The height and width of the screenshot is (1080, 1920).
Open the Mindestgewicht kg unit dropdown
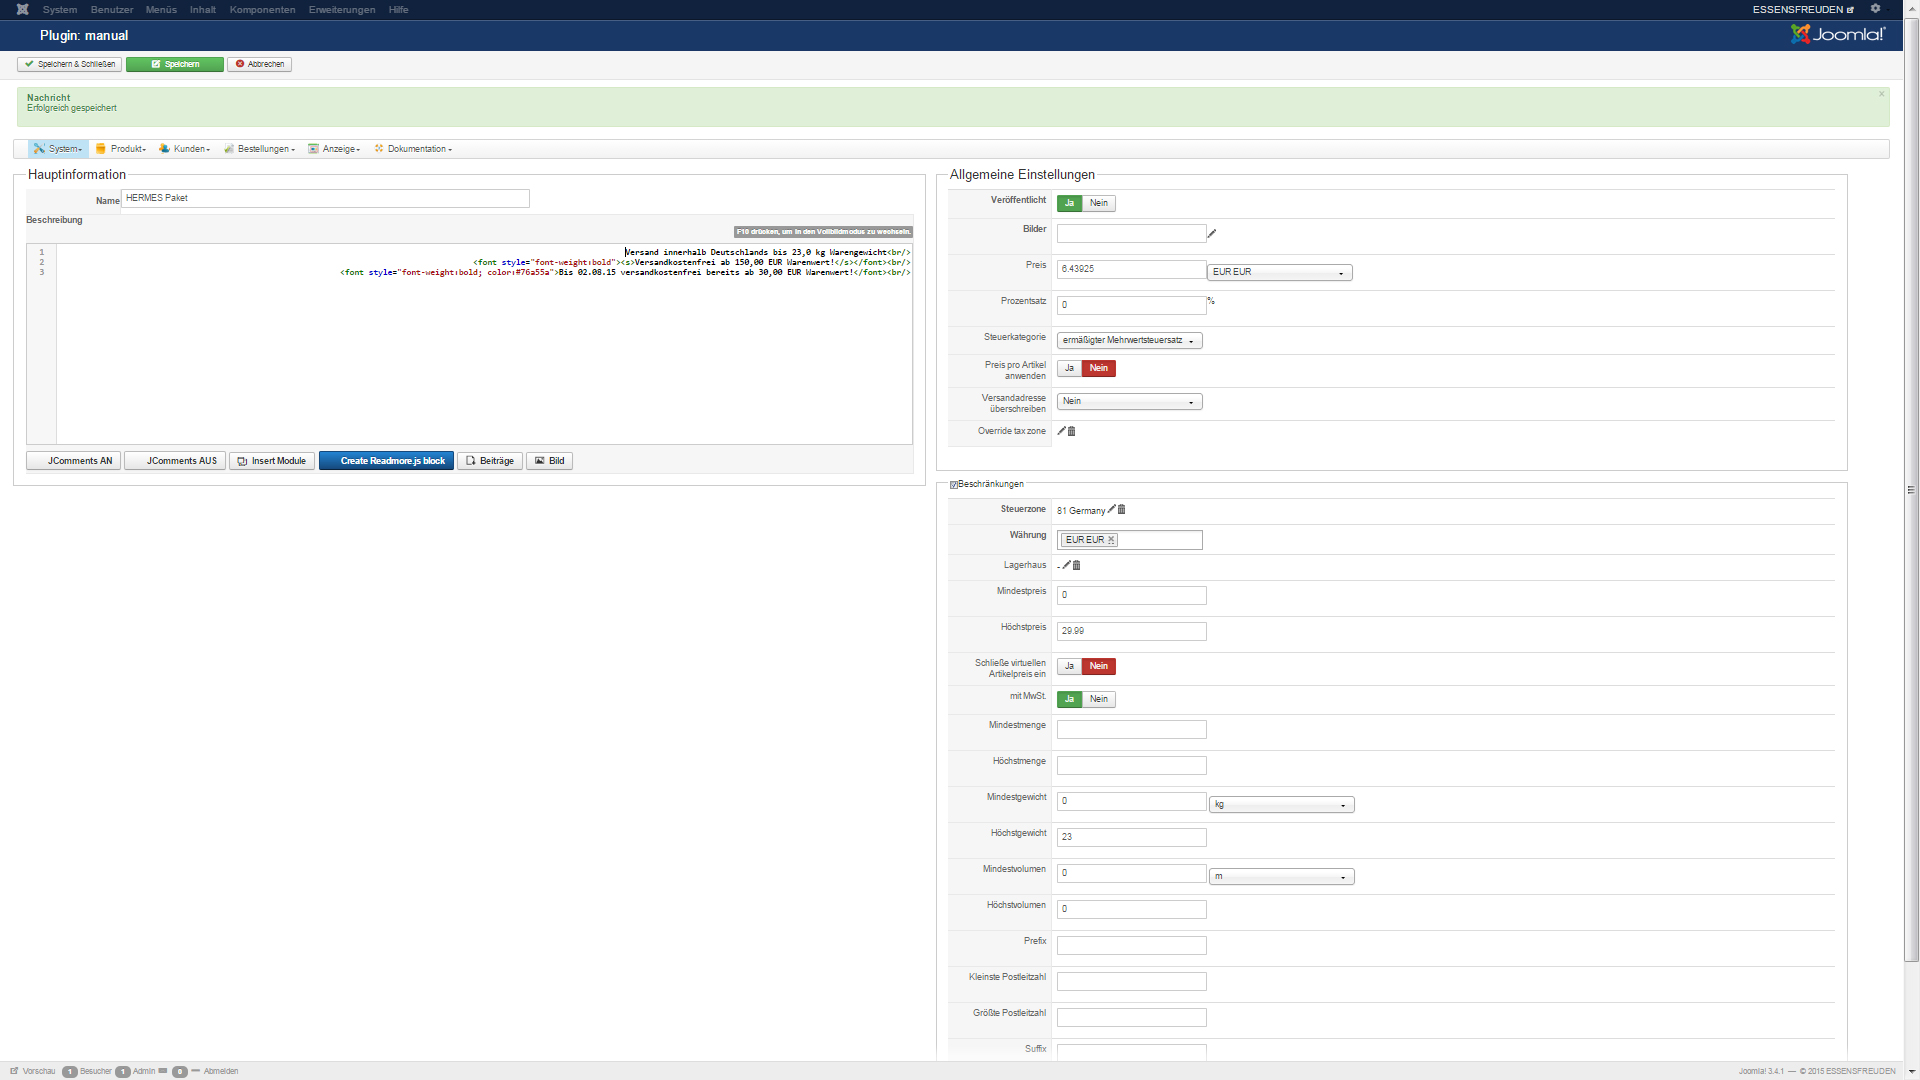tap(1281, 805)
